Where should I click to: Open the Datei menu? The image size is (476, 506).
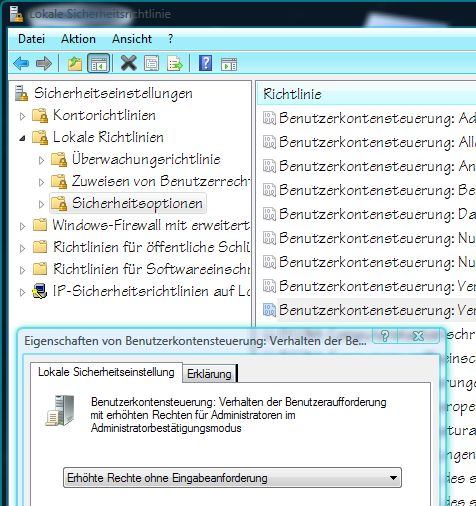pos(31,39)
